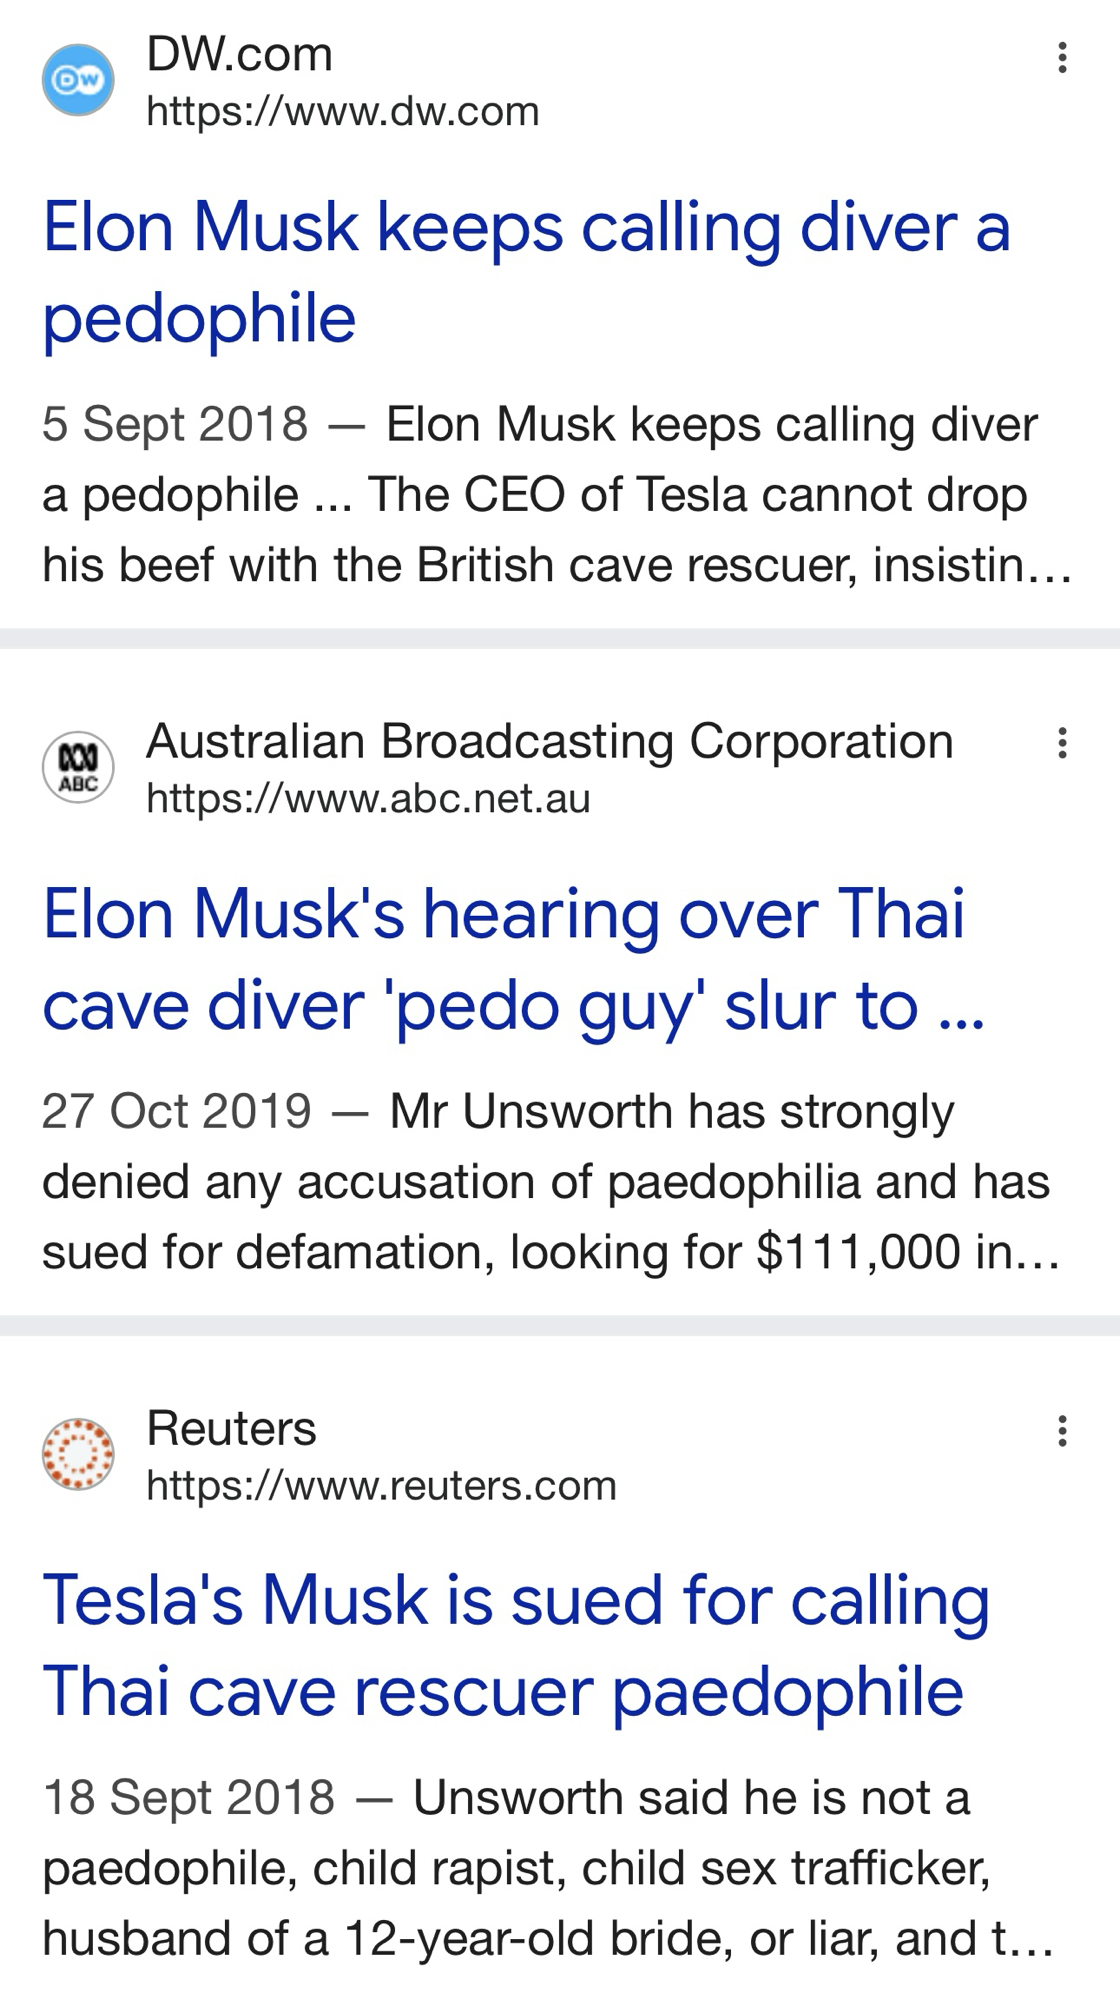Image resolution: width=1120 pixels, height=2000 pixels.
Task: Click the DW.com site name
Action: pyautogui.click(x=239, y=54)
